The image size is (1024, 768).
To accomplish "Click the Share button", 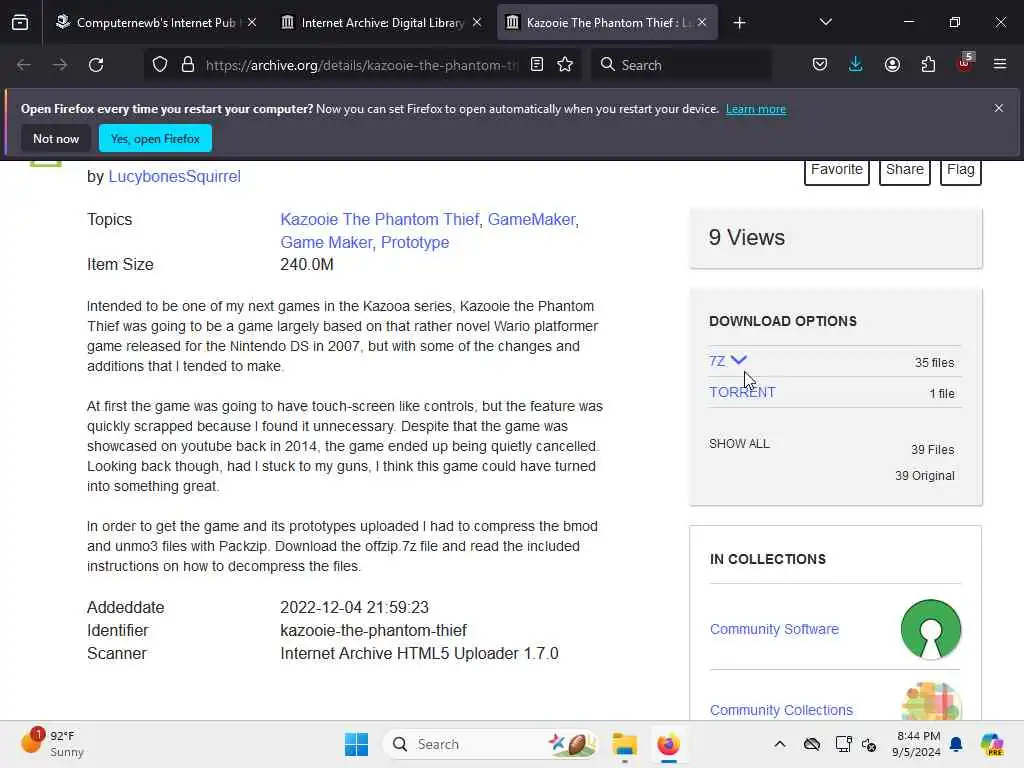I will pos(904,171).
